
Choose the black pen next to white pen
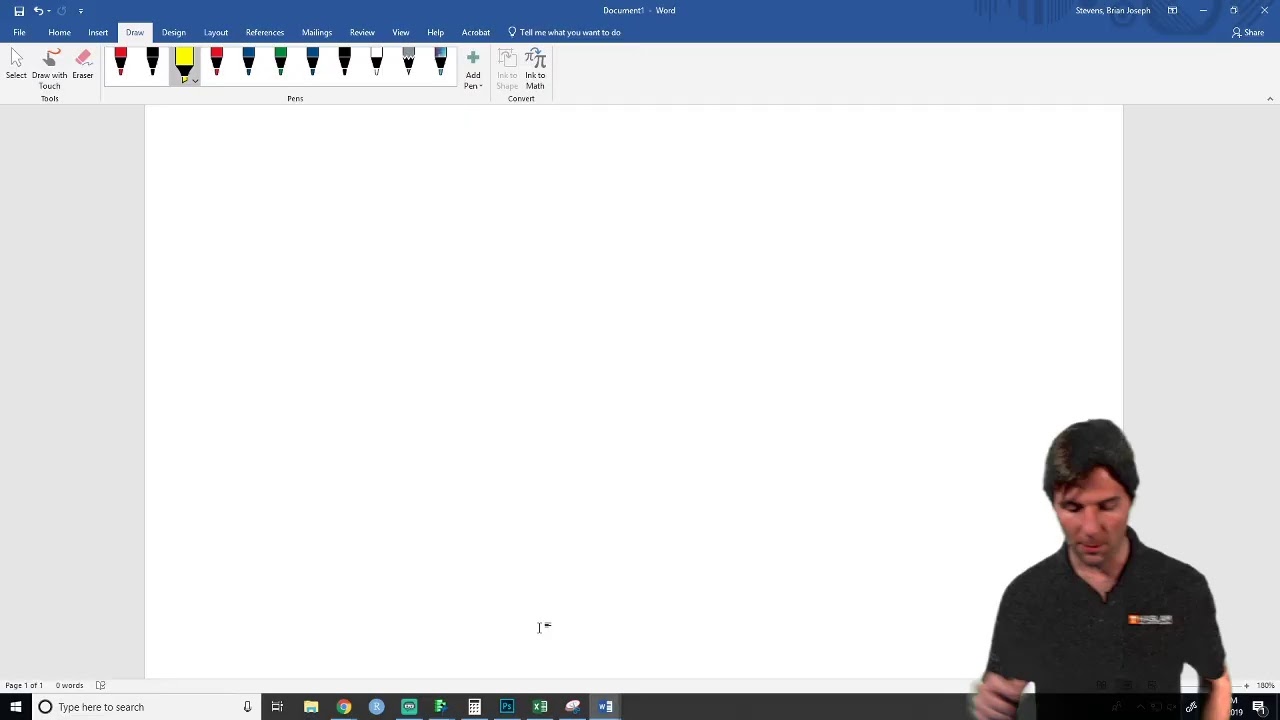(345, 62)
